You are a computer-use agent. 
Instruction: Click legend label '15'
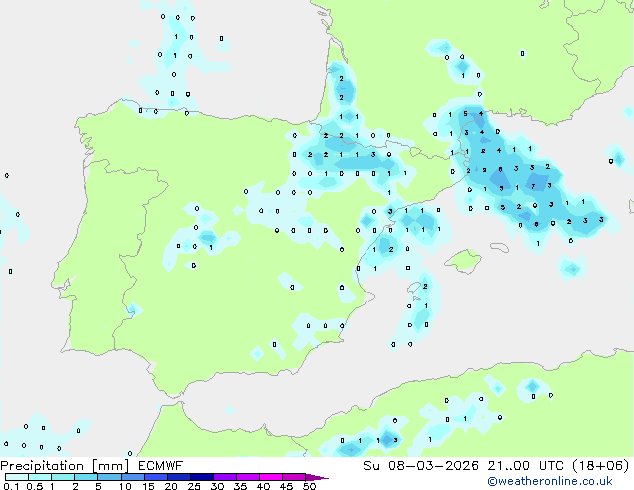(x=148, y=486)
